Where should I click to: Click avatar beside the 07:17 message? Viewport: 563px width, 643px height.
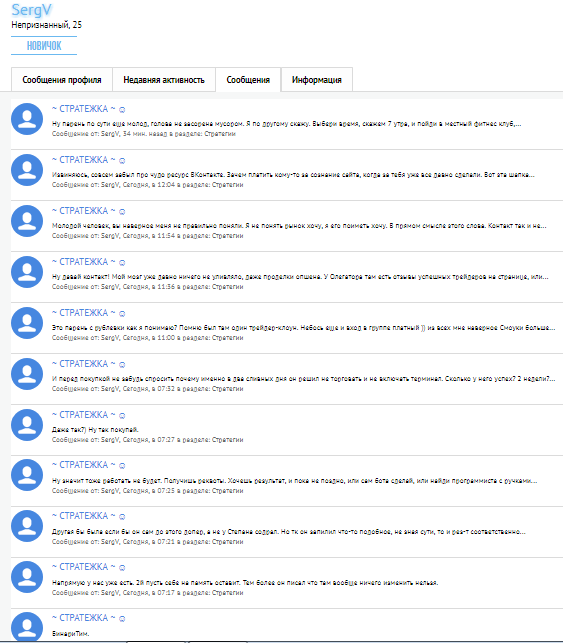27,577
